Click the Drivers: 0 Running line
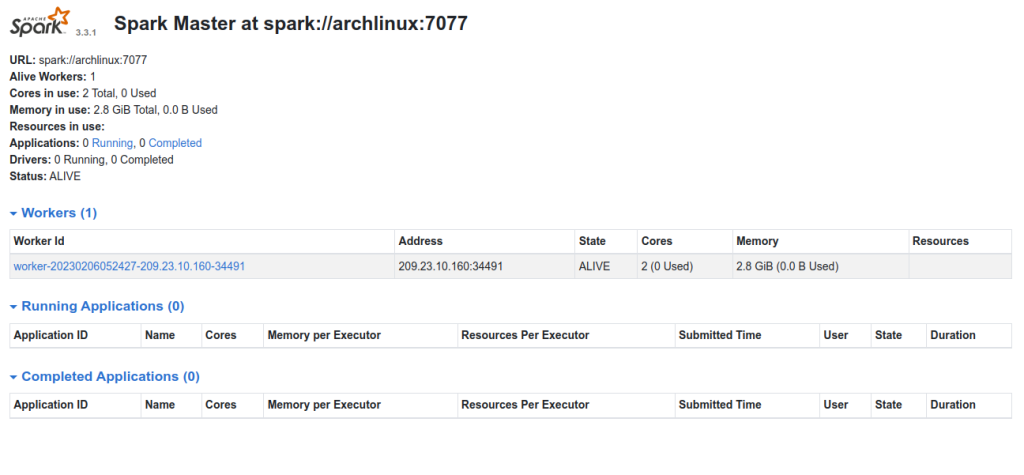Image resolution: width=1024 pixels, height=475 pixels. tap(91, 160)
